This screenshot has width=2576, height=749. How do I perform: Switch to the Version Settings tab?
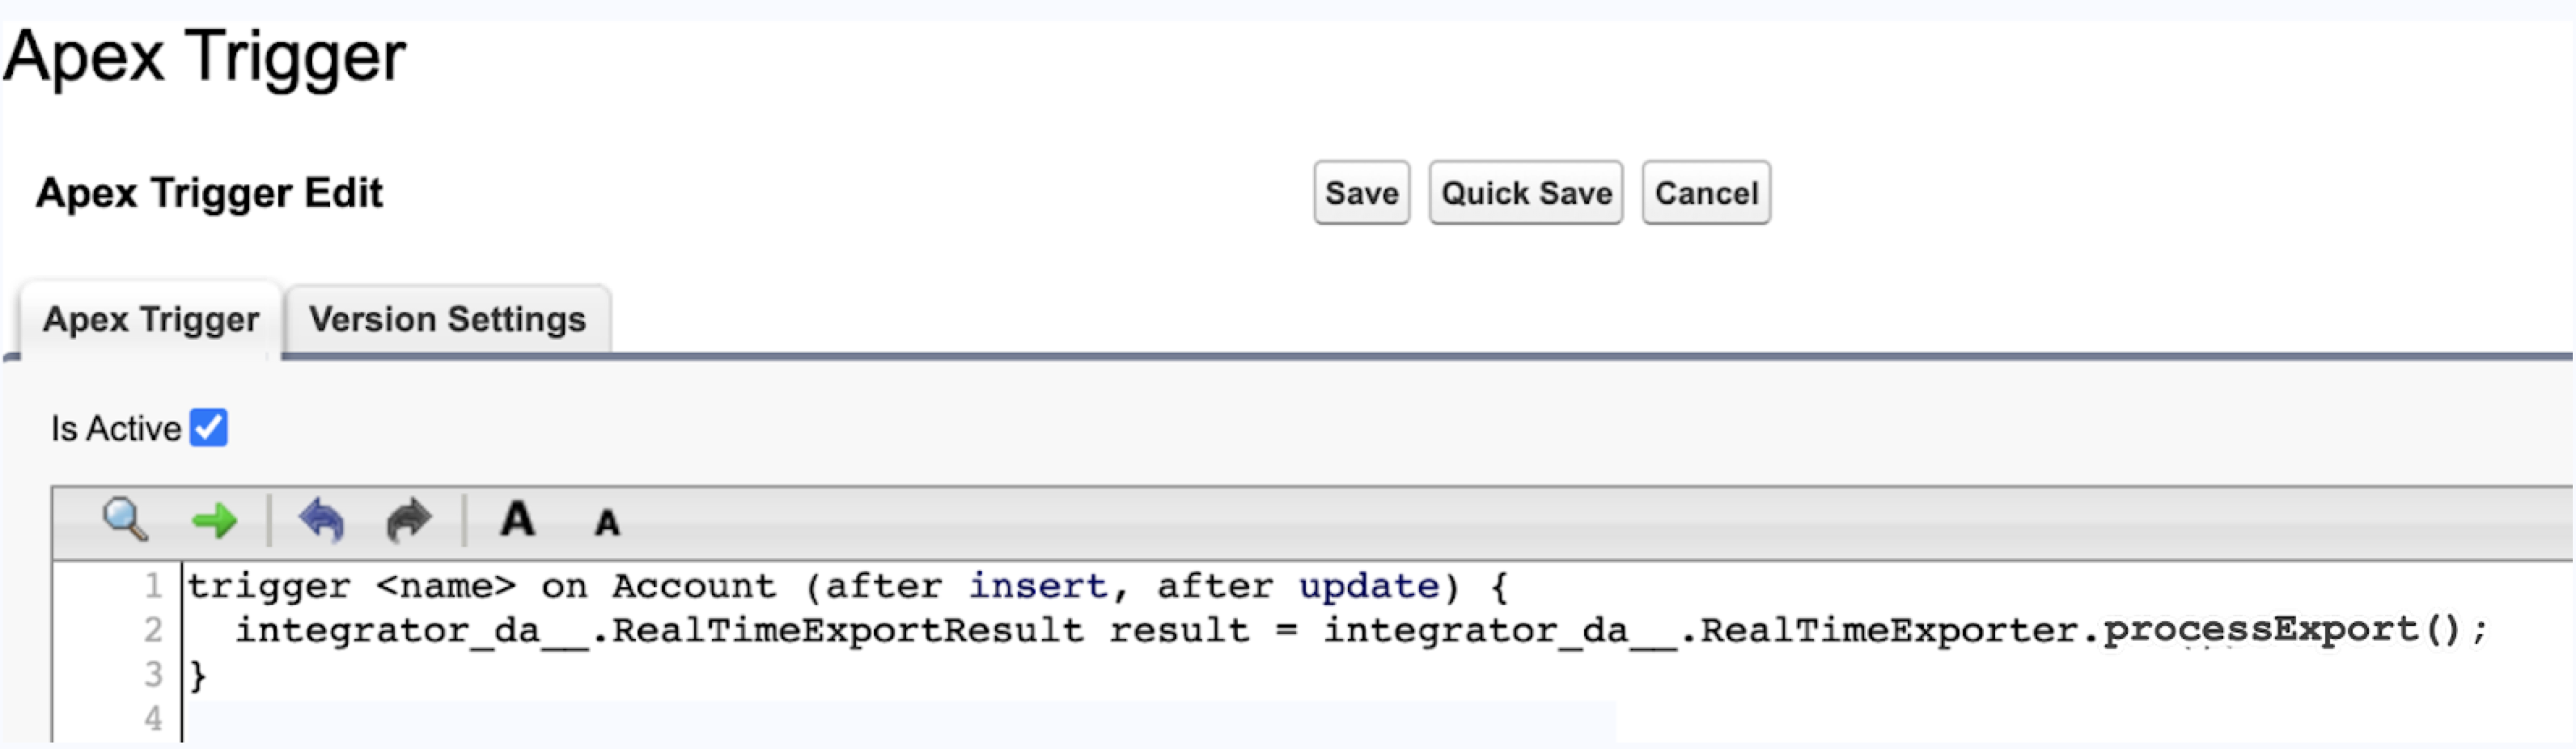tap(447, 320)
